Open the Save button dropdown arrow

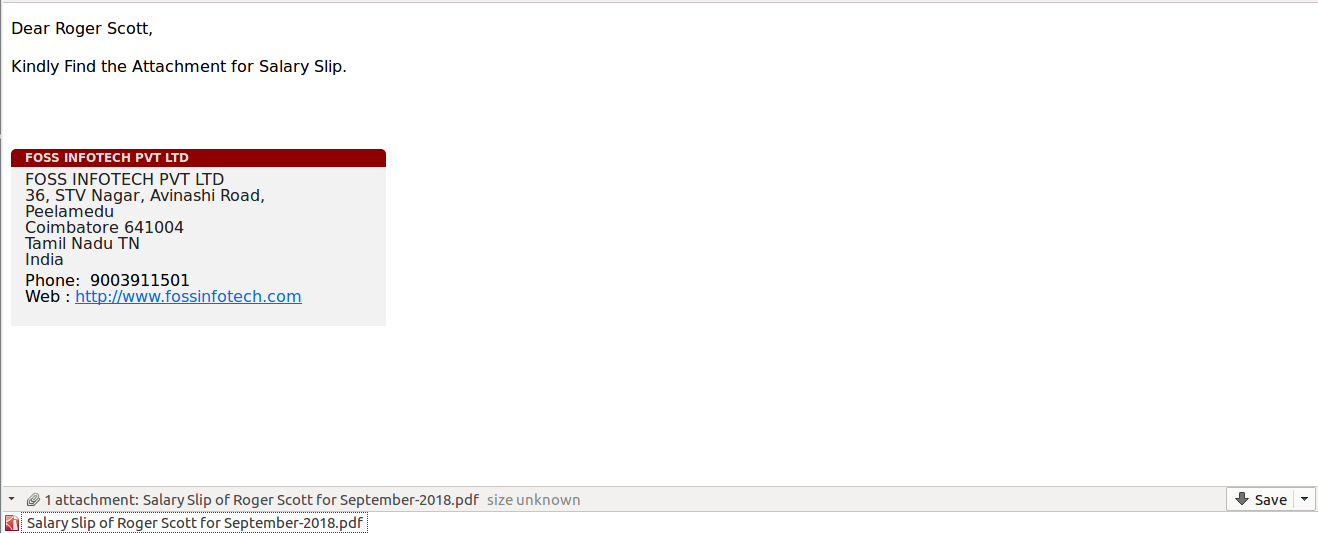pos(1304,499)
